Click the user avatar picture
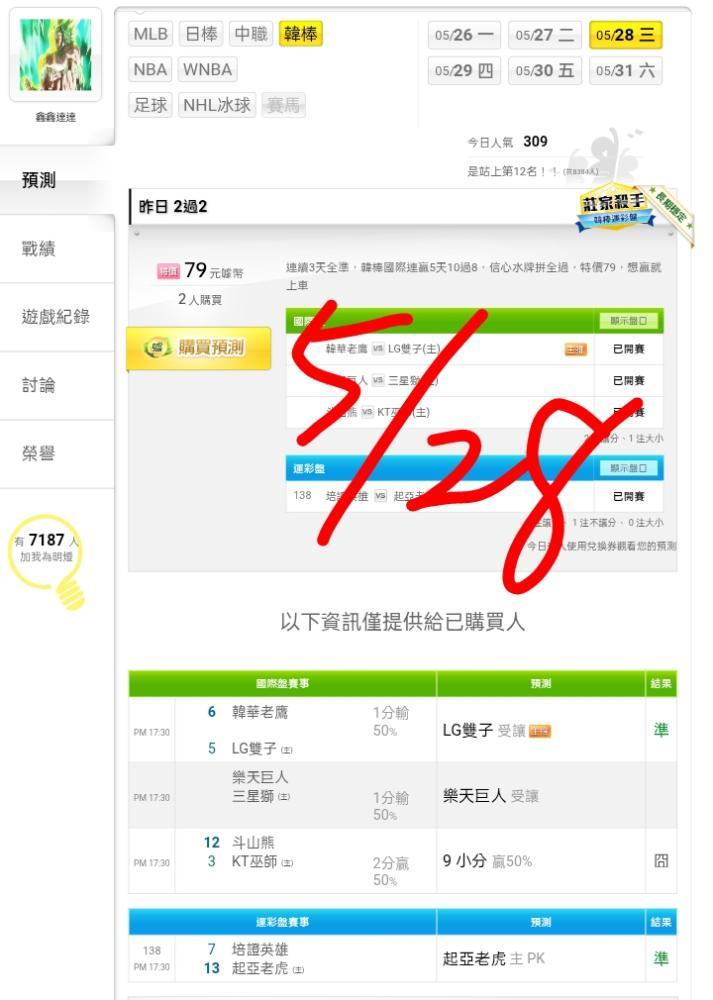713x1000 pixels. click(55, 54)
